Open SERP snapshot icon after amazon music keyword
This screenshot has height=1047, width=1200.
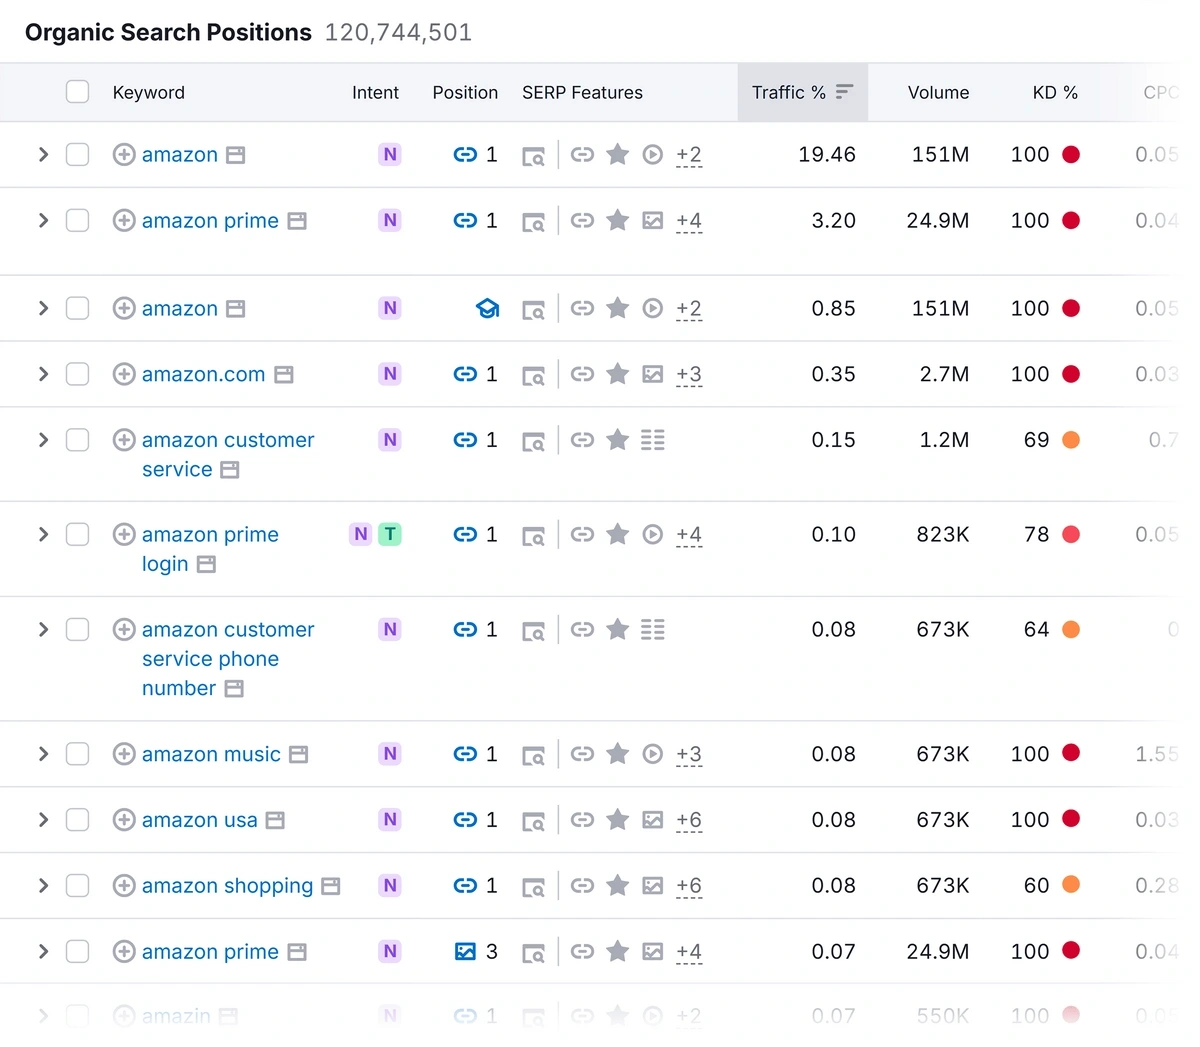298,755
